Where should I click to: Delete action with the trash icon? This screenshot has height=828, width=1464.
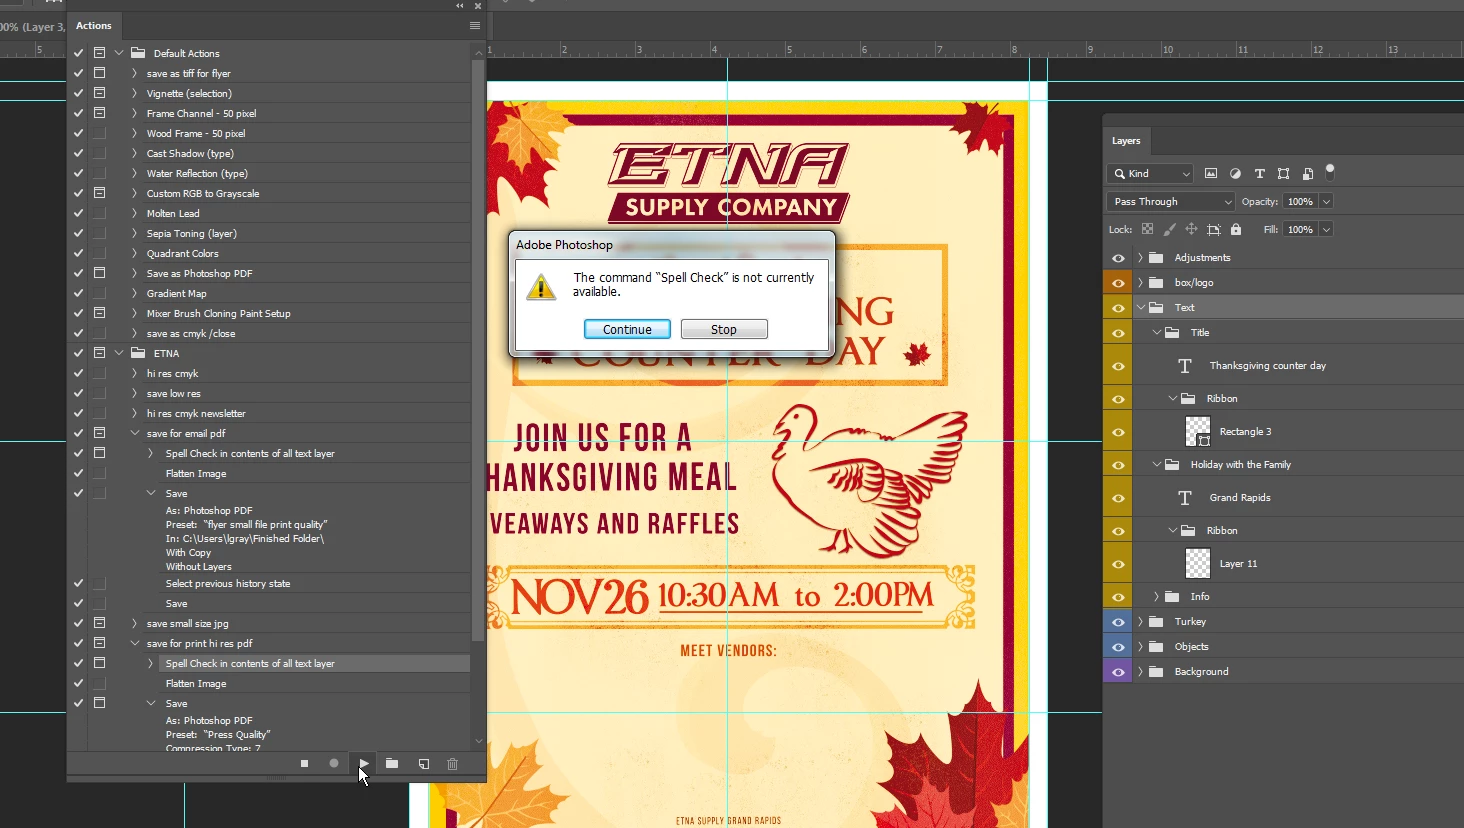pyautogui.click(x=453, y=764)
